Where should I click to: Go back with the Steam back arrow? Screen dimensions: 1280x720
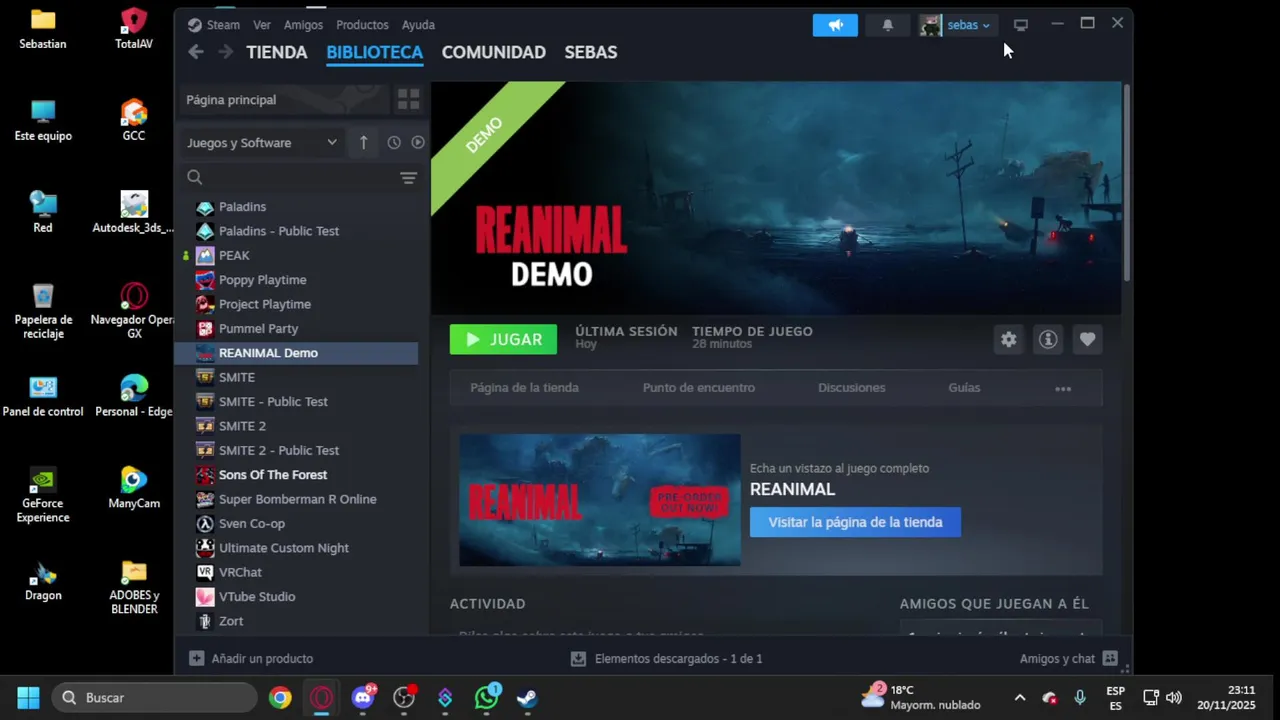point(196,52)
